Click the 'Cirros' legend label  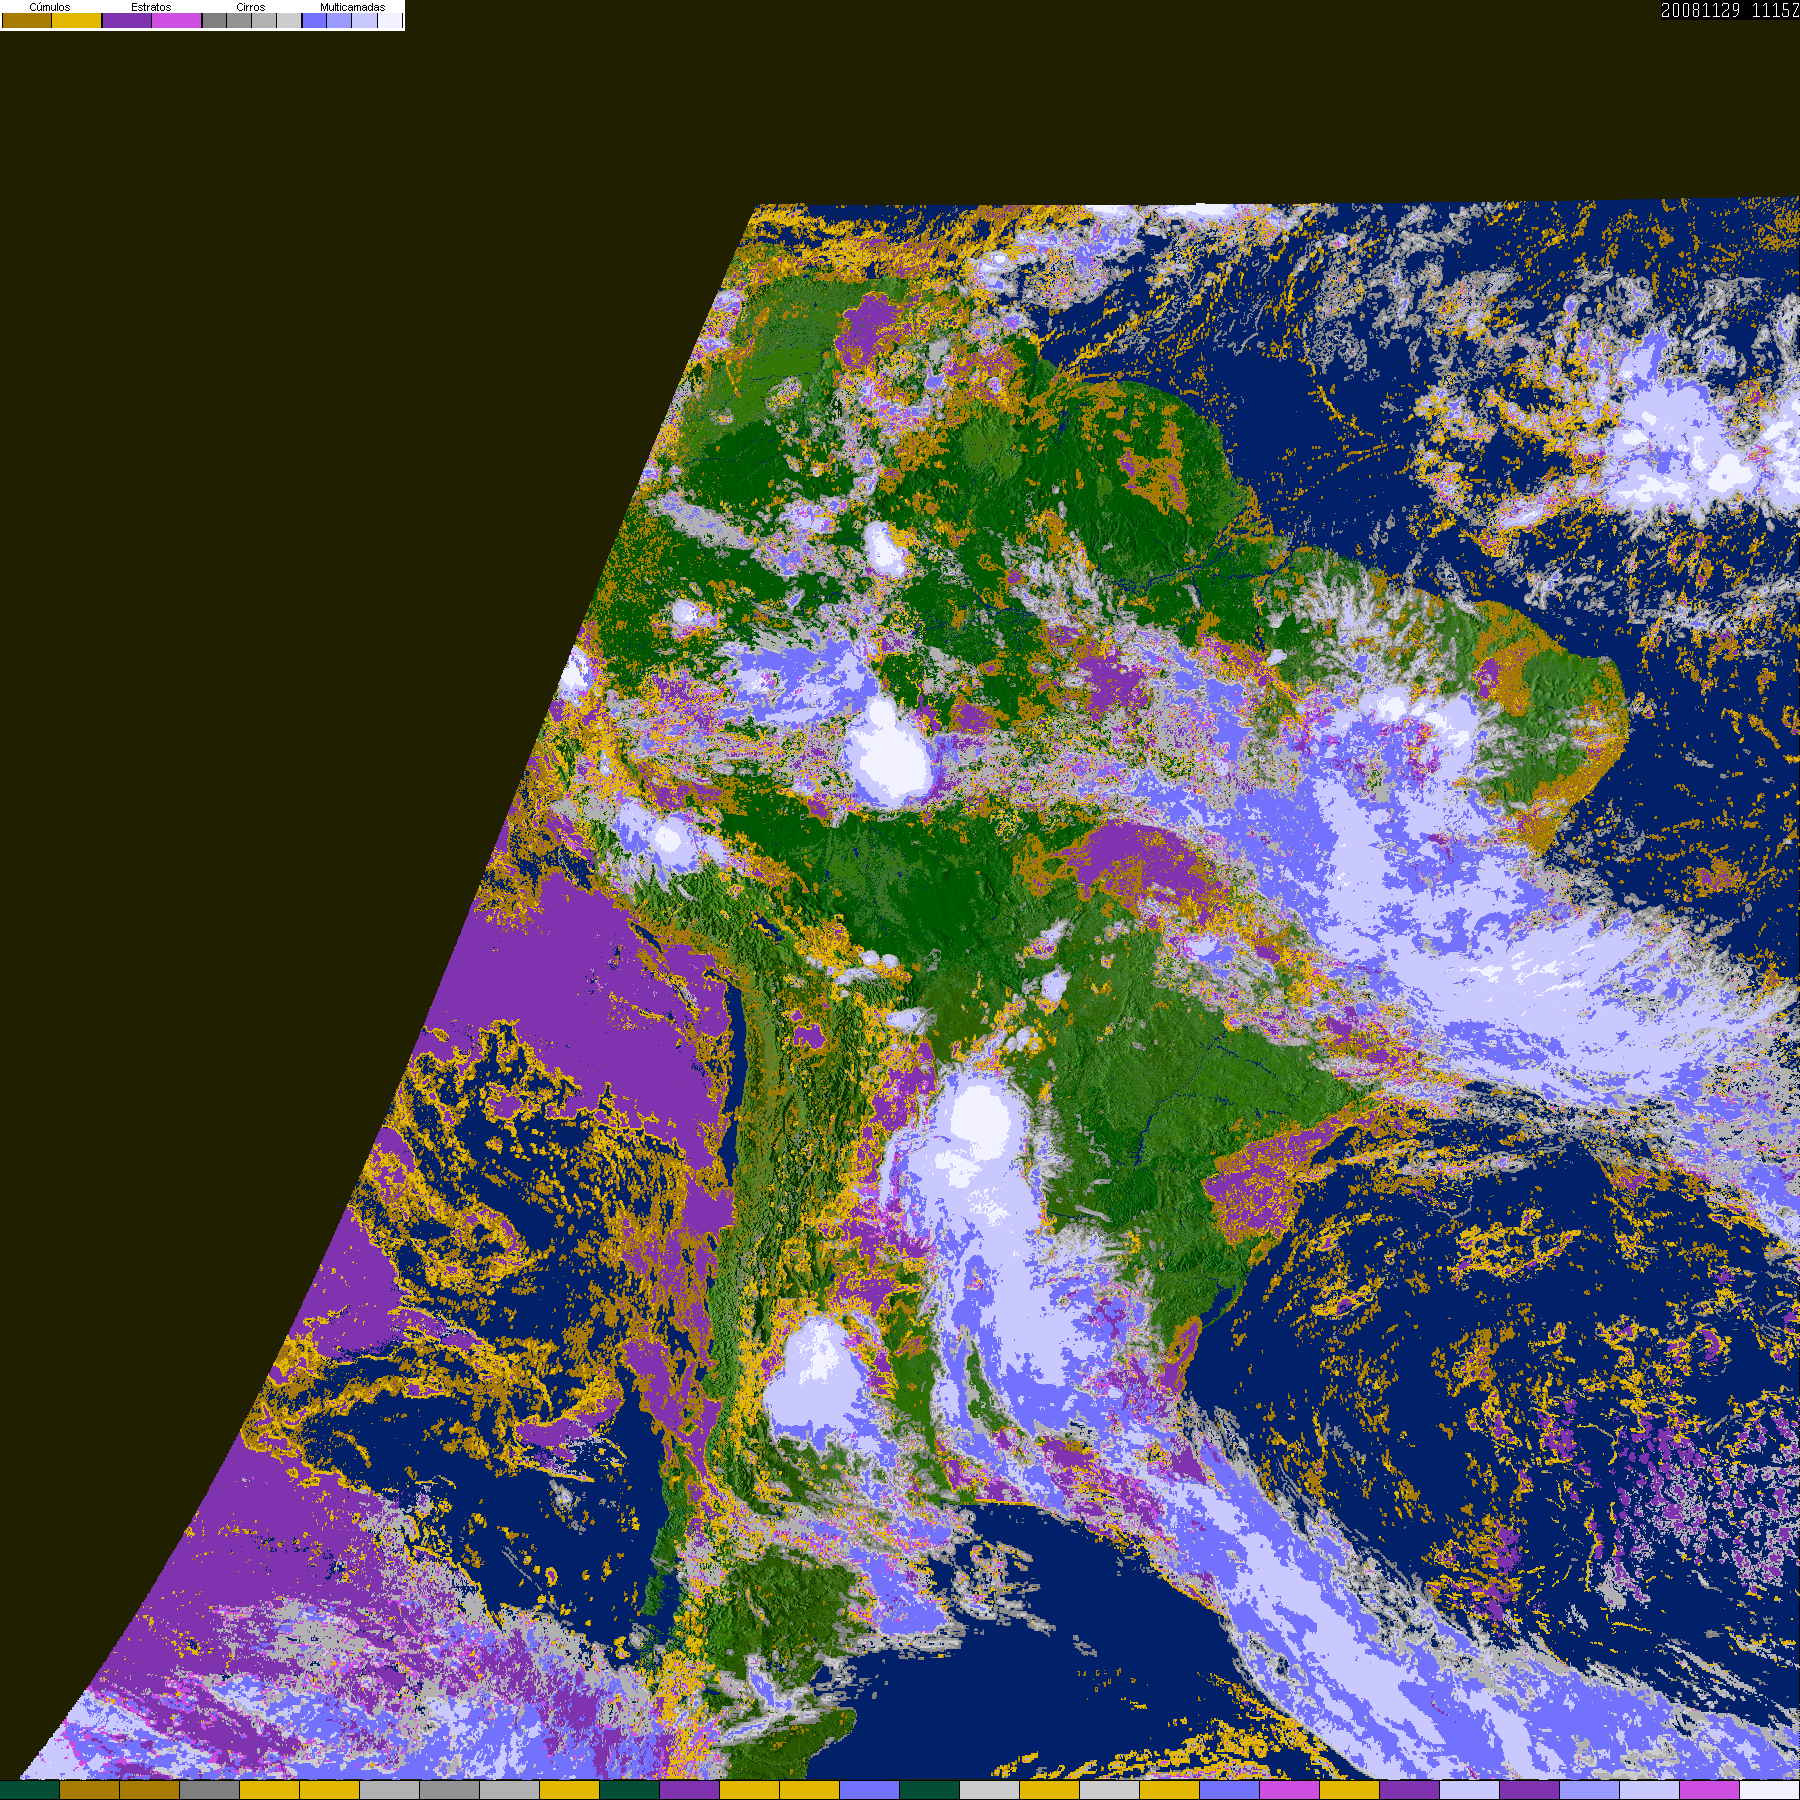tap(251, 7)
